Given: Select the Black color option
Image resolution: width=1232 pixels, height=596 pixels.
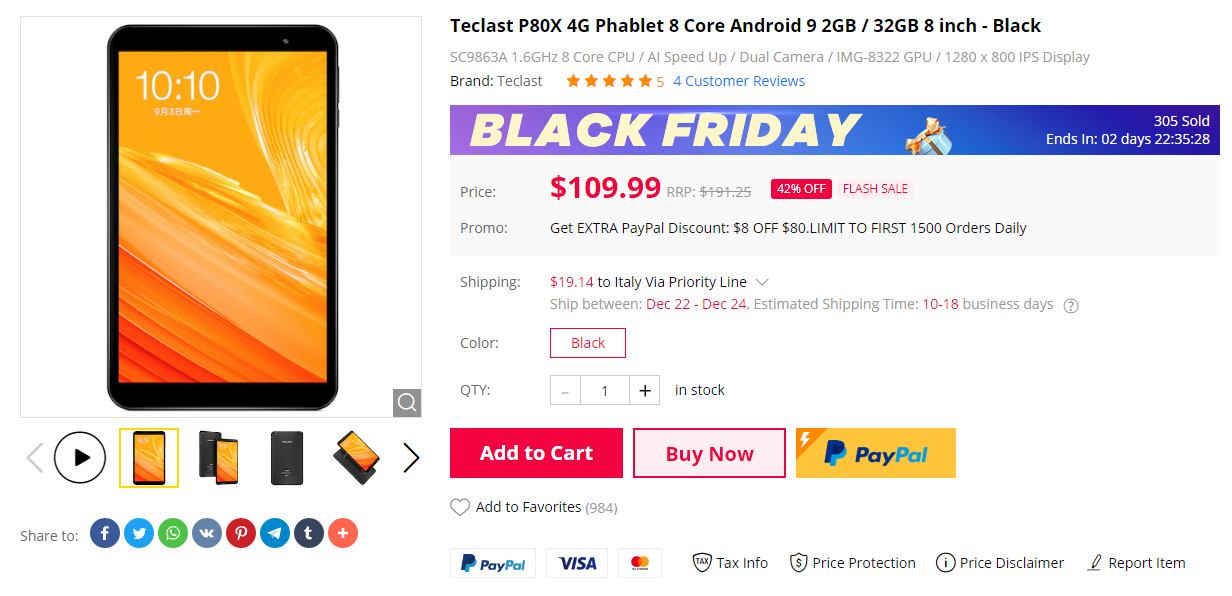Looking at the screenshot, I should 587,342.
